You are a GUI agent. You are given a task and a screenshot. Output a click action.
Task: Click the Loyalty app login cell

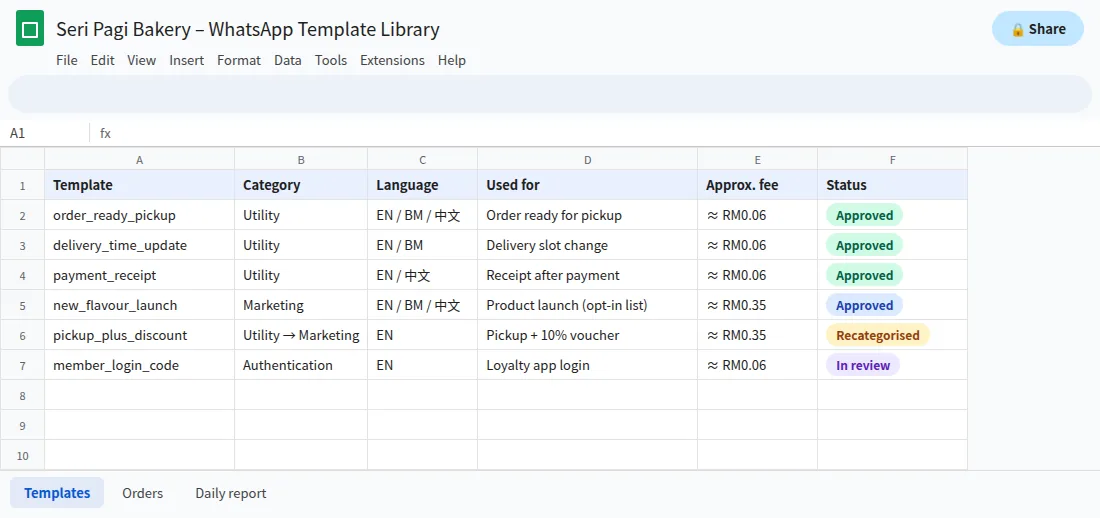587,365
